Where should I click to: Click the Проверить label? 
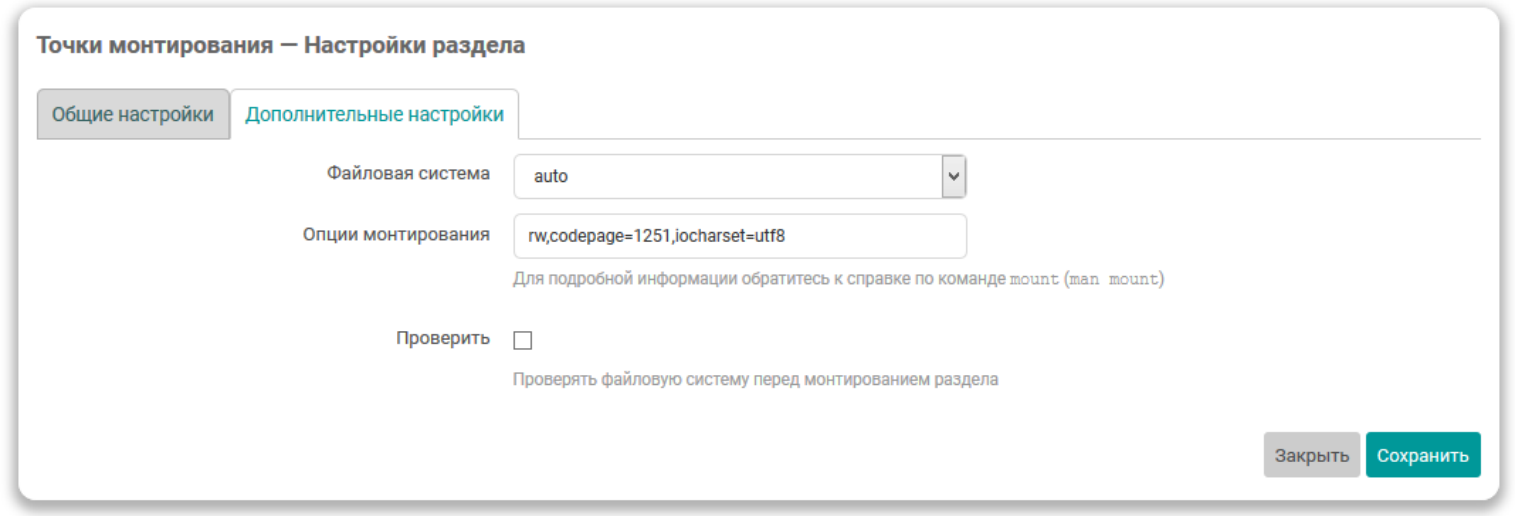442,338
